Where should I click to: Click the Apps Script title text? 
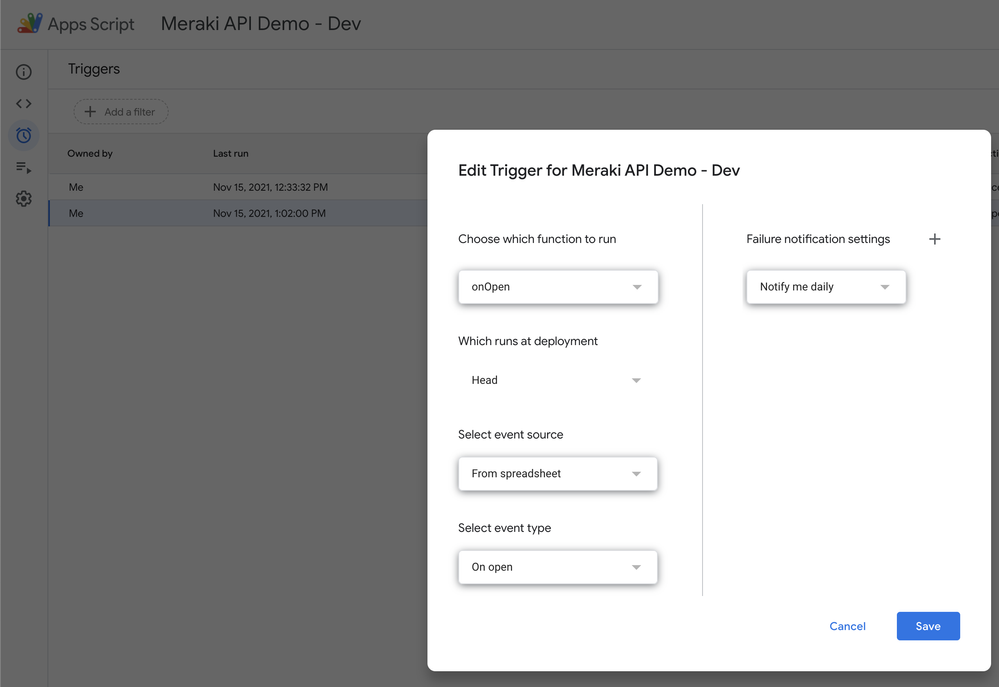91,24
